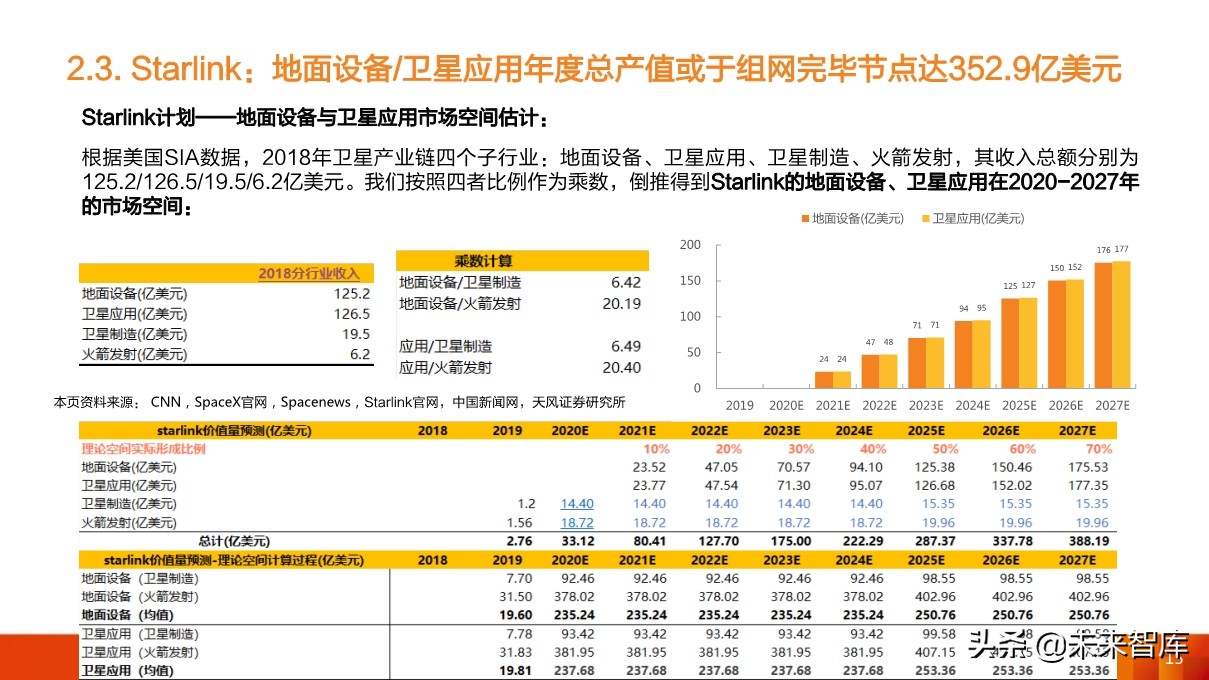Select 7.70 in 地面设备 (卫星制造) row

click(520, 579)
